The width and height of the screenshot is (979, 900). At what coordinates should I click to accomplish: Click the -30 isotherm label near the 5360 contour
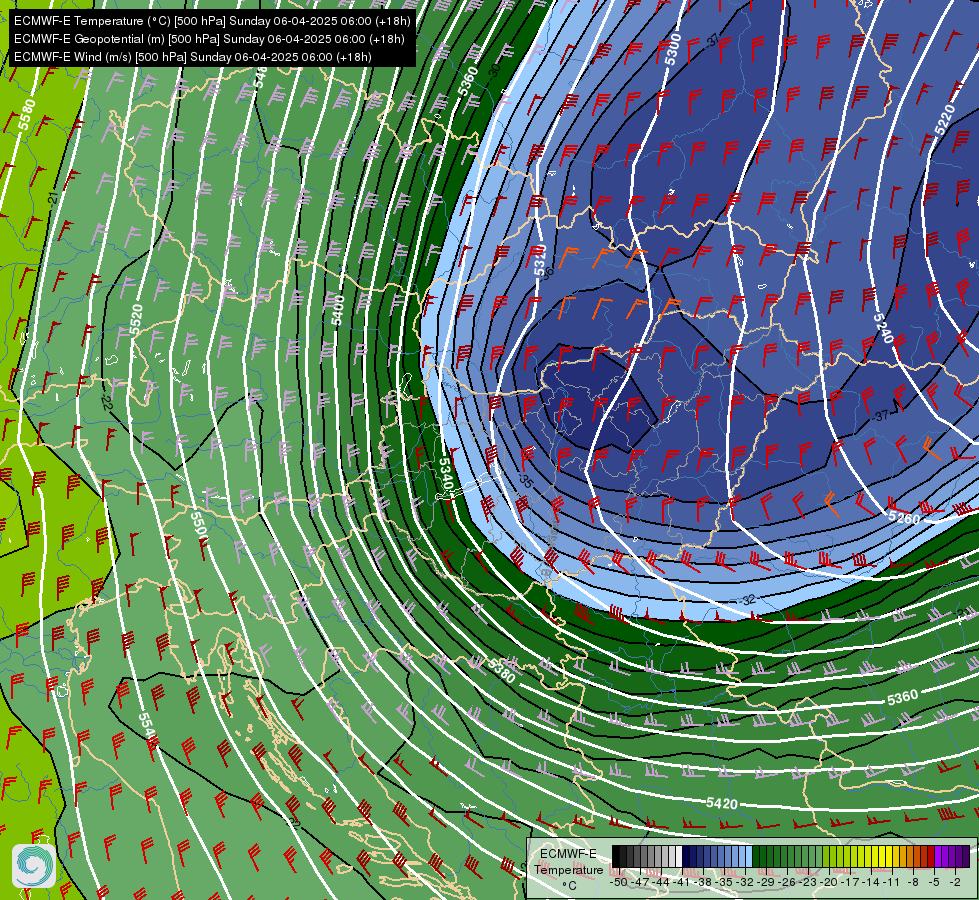click(494, 71)
